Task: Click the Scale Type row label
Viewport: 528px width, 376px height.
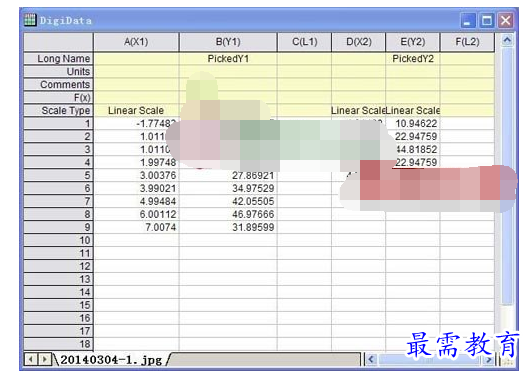Action: tap(59, 110)
